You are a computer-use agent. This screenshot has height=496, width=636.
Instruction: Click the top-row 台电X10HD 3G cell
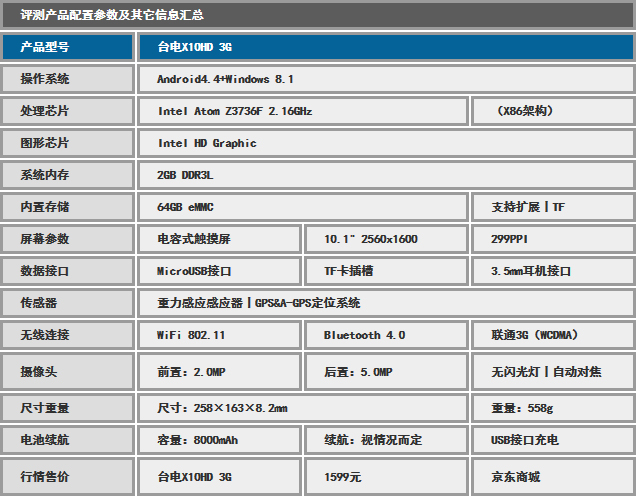(x=386, y=47)
